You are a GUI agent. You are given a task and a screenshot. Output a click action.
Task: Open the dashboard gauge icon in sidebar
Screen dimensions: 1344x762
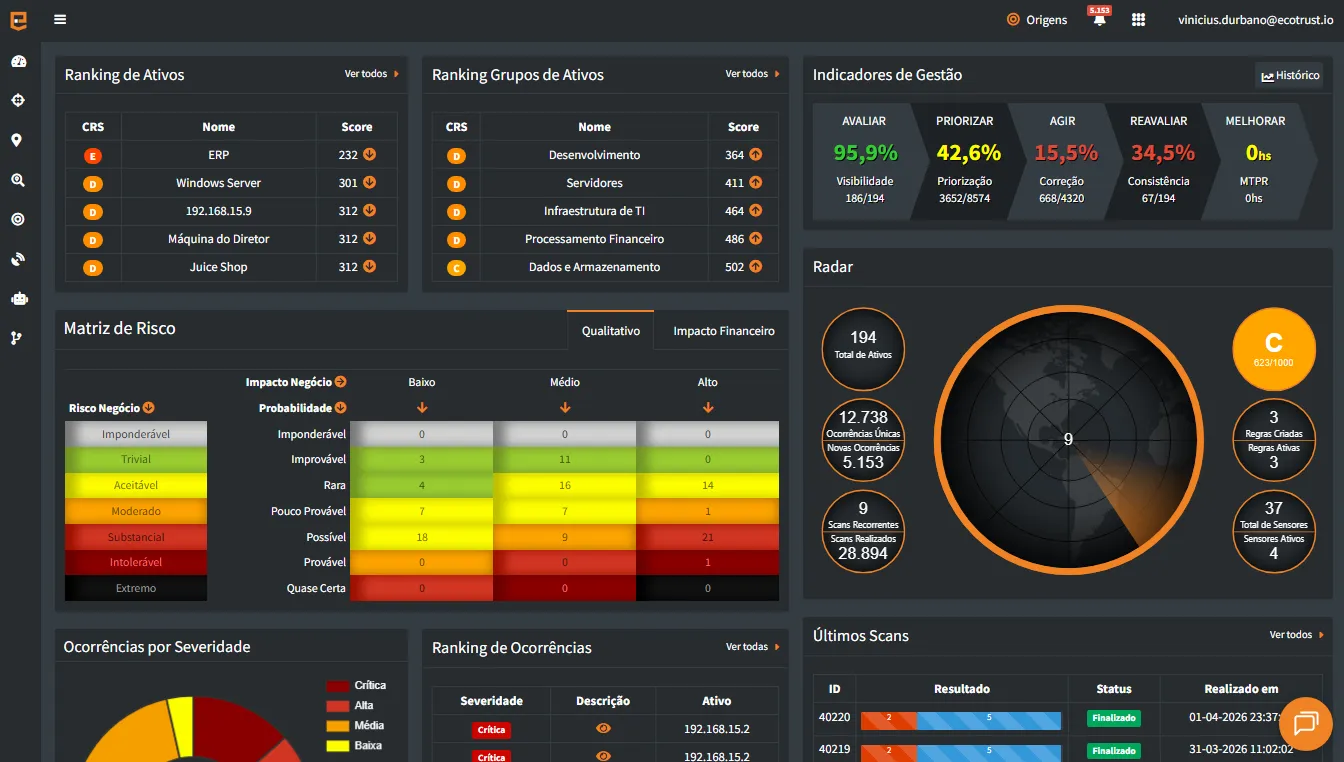pyautogui.click(x=18, y=61)
